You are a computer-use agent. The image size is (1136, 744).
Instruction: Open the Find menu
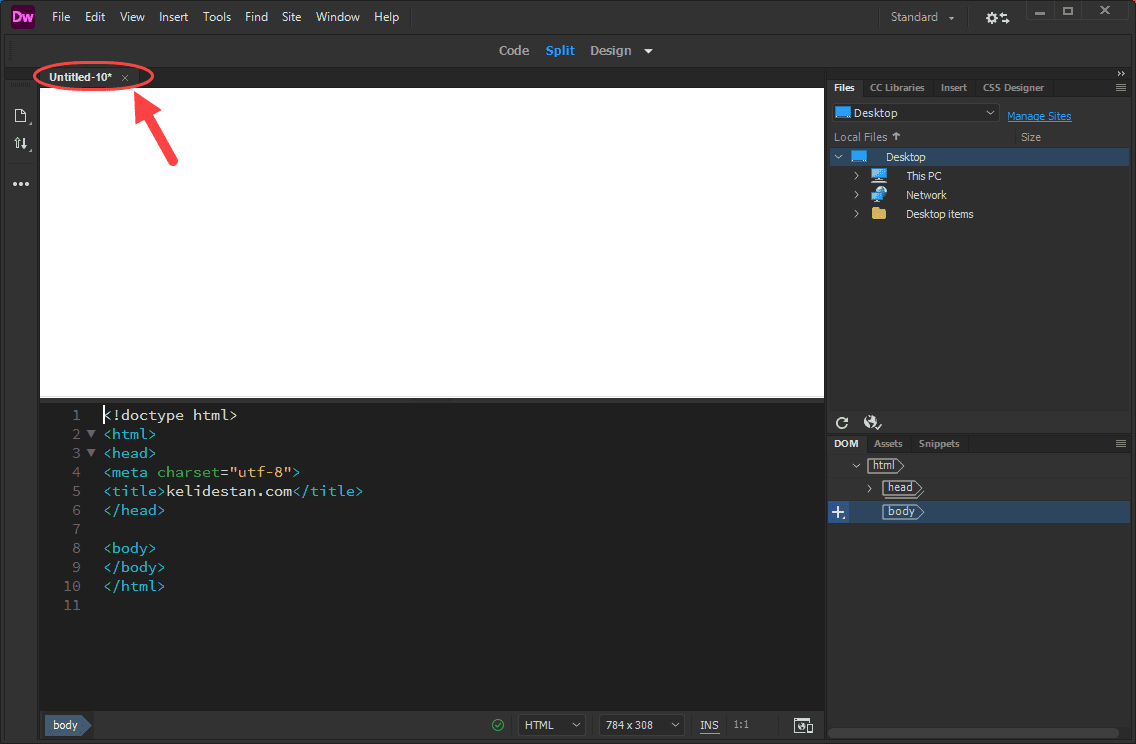pyautogui.click(x=256, y=17)
